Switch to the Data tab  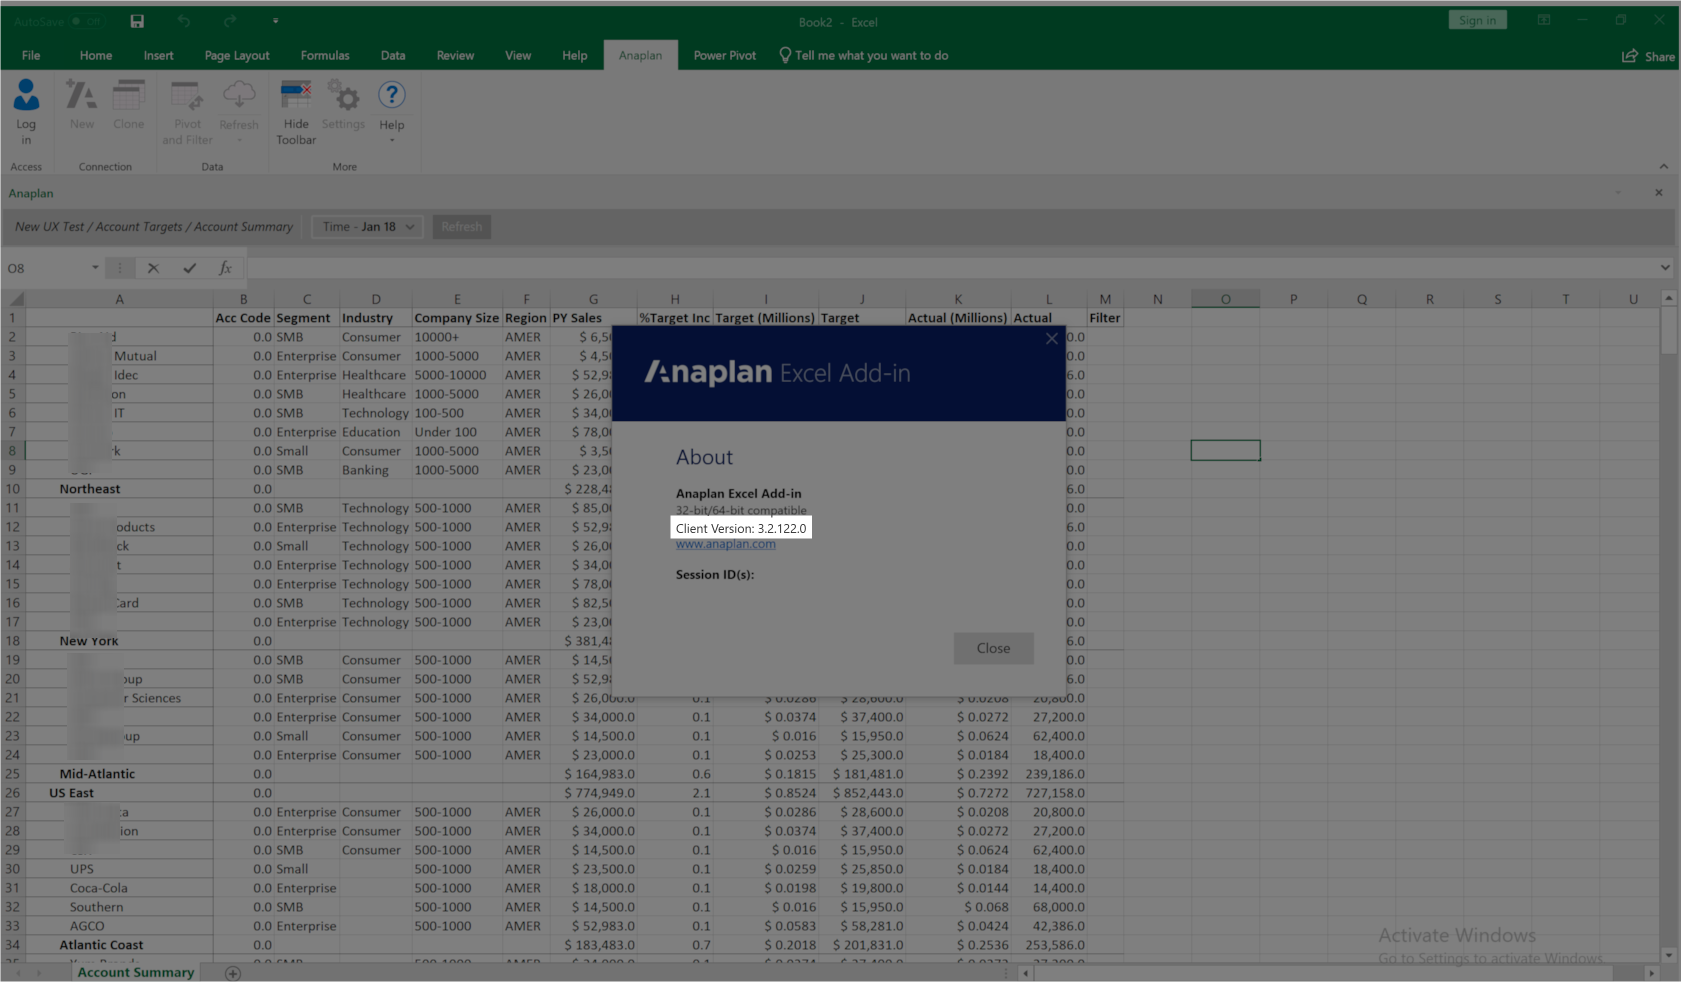coord(393,56)
